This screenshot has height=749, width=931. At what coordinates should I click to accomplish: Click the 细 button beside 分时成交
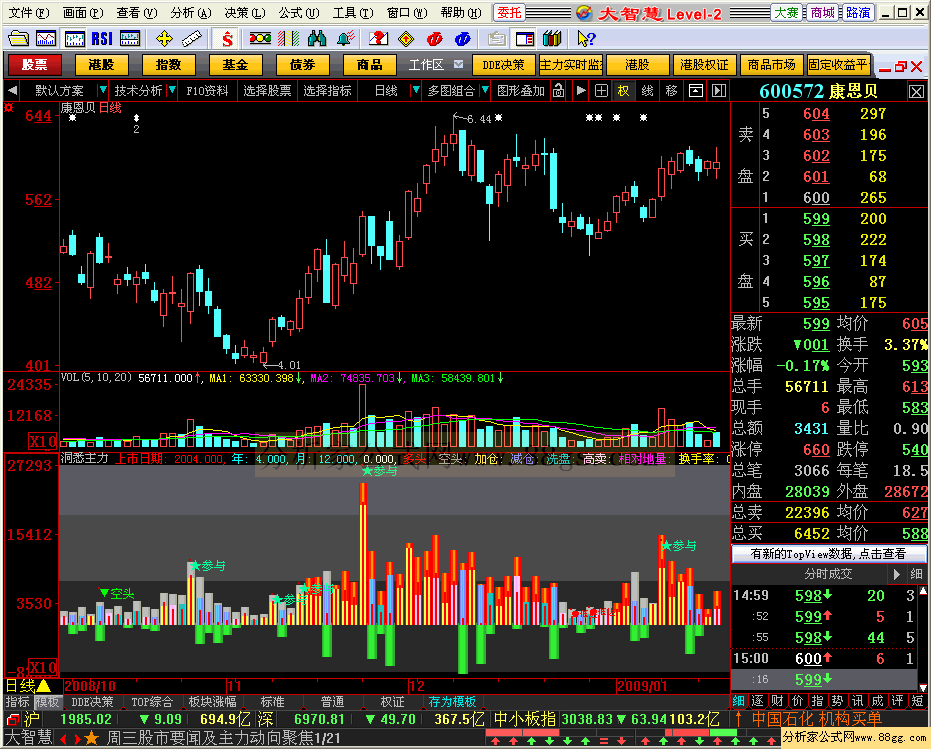point(916,574)
